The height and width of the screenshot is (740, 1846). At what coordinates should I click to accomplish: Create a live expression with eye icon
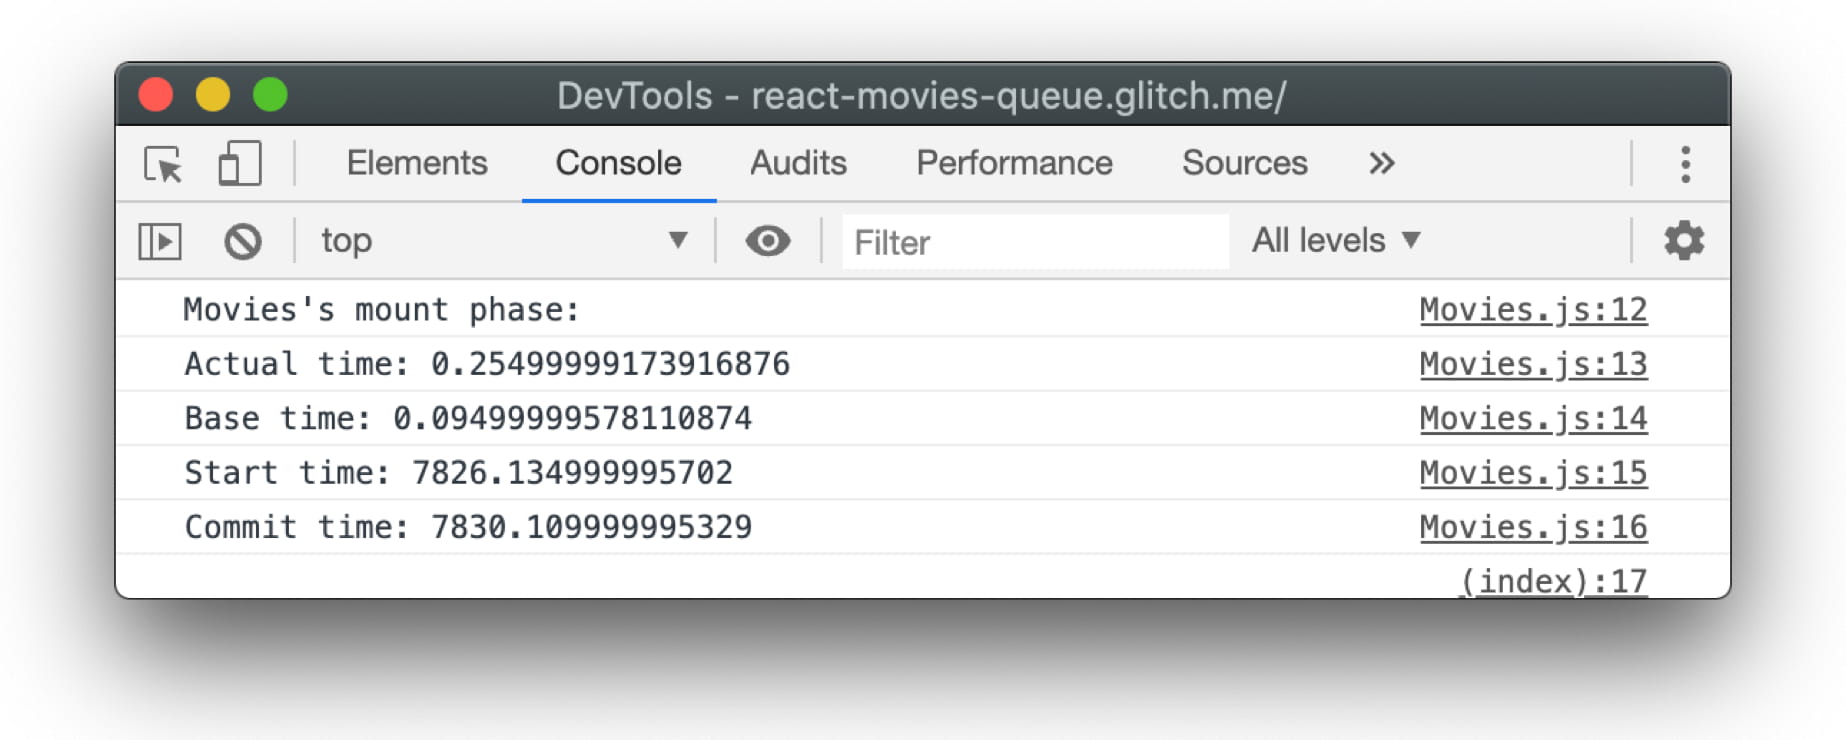pos(767,241)
